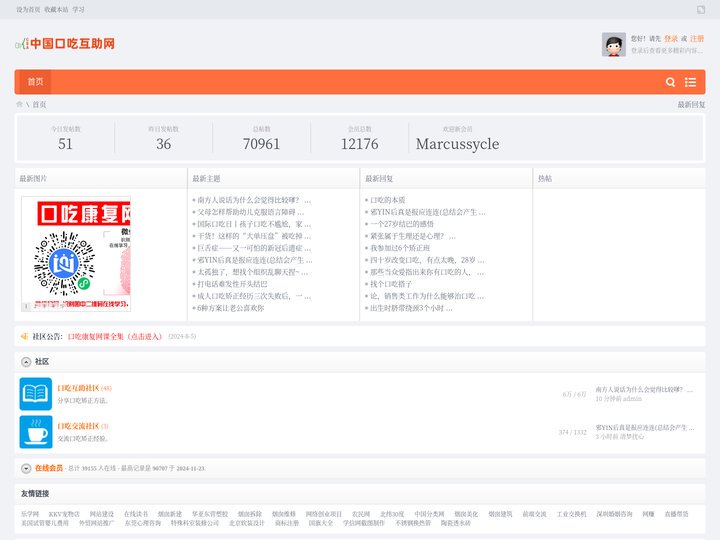
Task: Click 收藏本站 in the top bar
Action: [56, 10]
